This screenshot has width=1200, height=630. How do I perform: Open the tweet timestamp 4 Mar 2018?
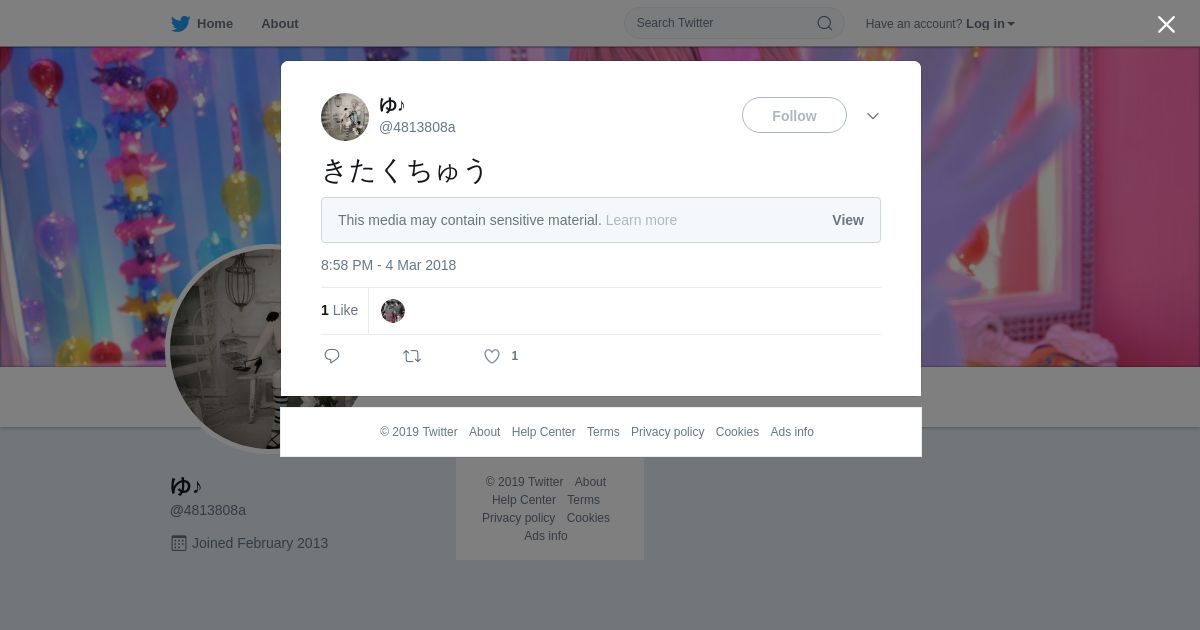point(388,265)
